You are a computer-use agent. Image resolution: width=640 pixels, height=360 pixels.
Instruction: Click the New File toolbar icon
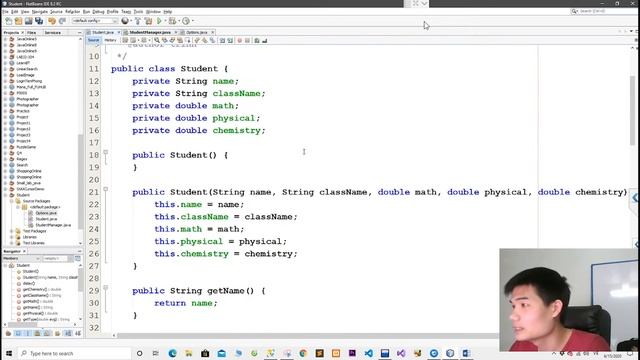[x=9, y=21]
